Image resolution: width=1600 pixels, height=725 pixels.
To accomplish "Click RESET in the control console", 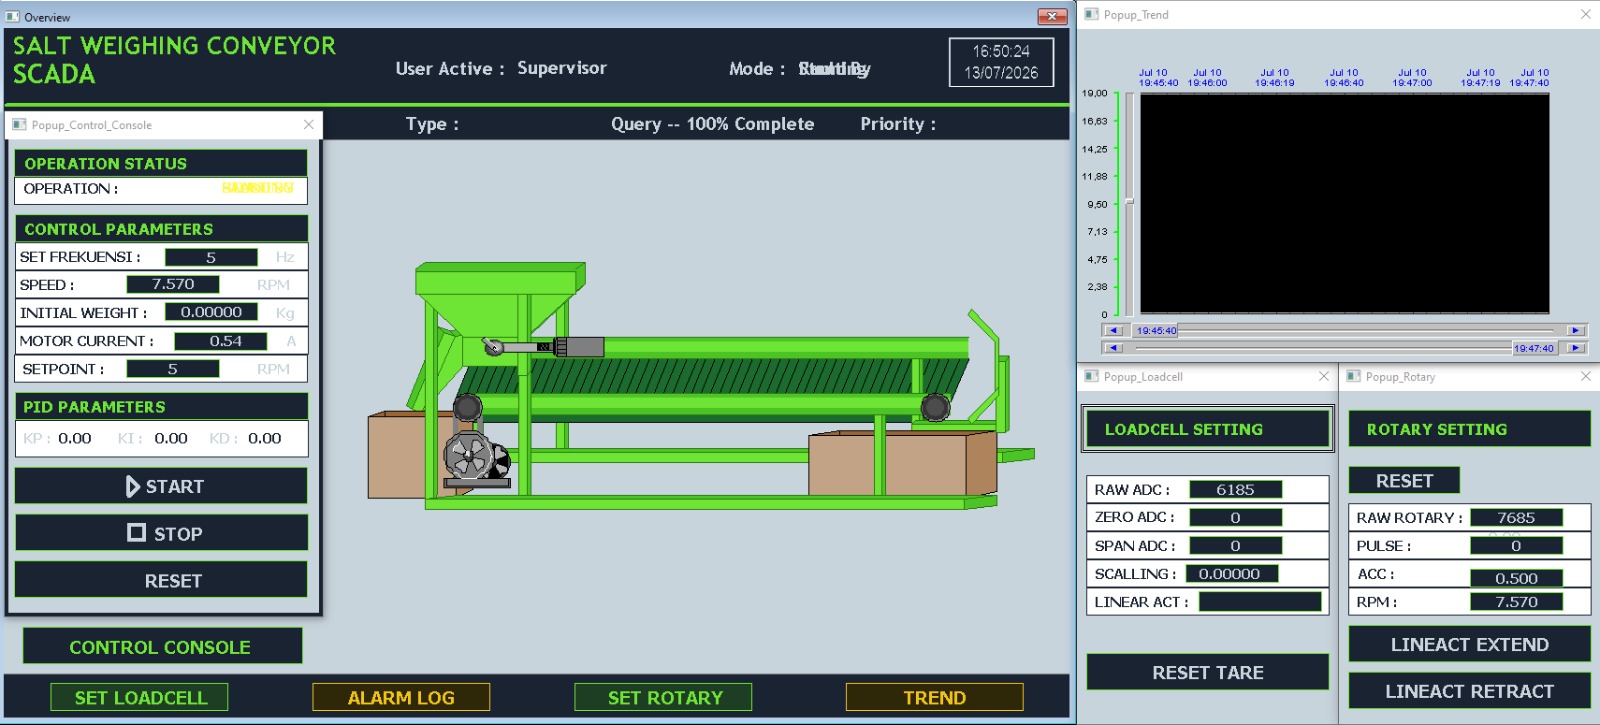I will [161, 580].
